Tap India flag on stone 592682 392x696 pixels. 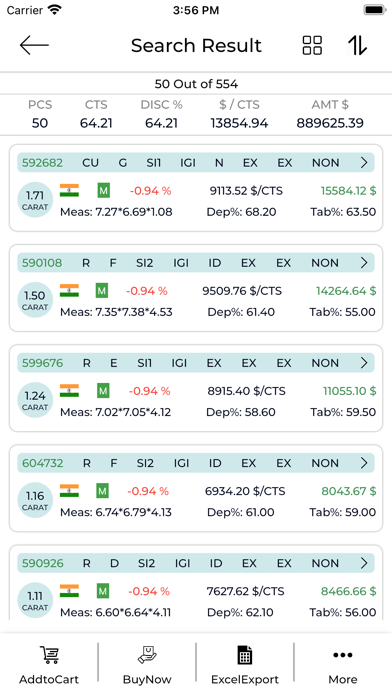tap(69, 191)
